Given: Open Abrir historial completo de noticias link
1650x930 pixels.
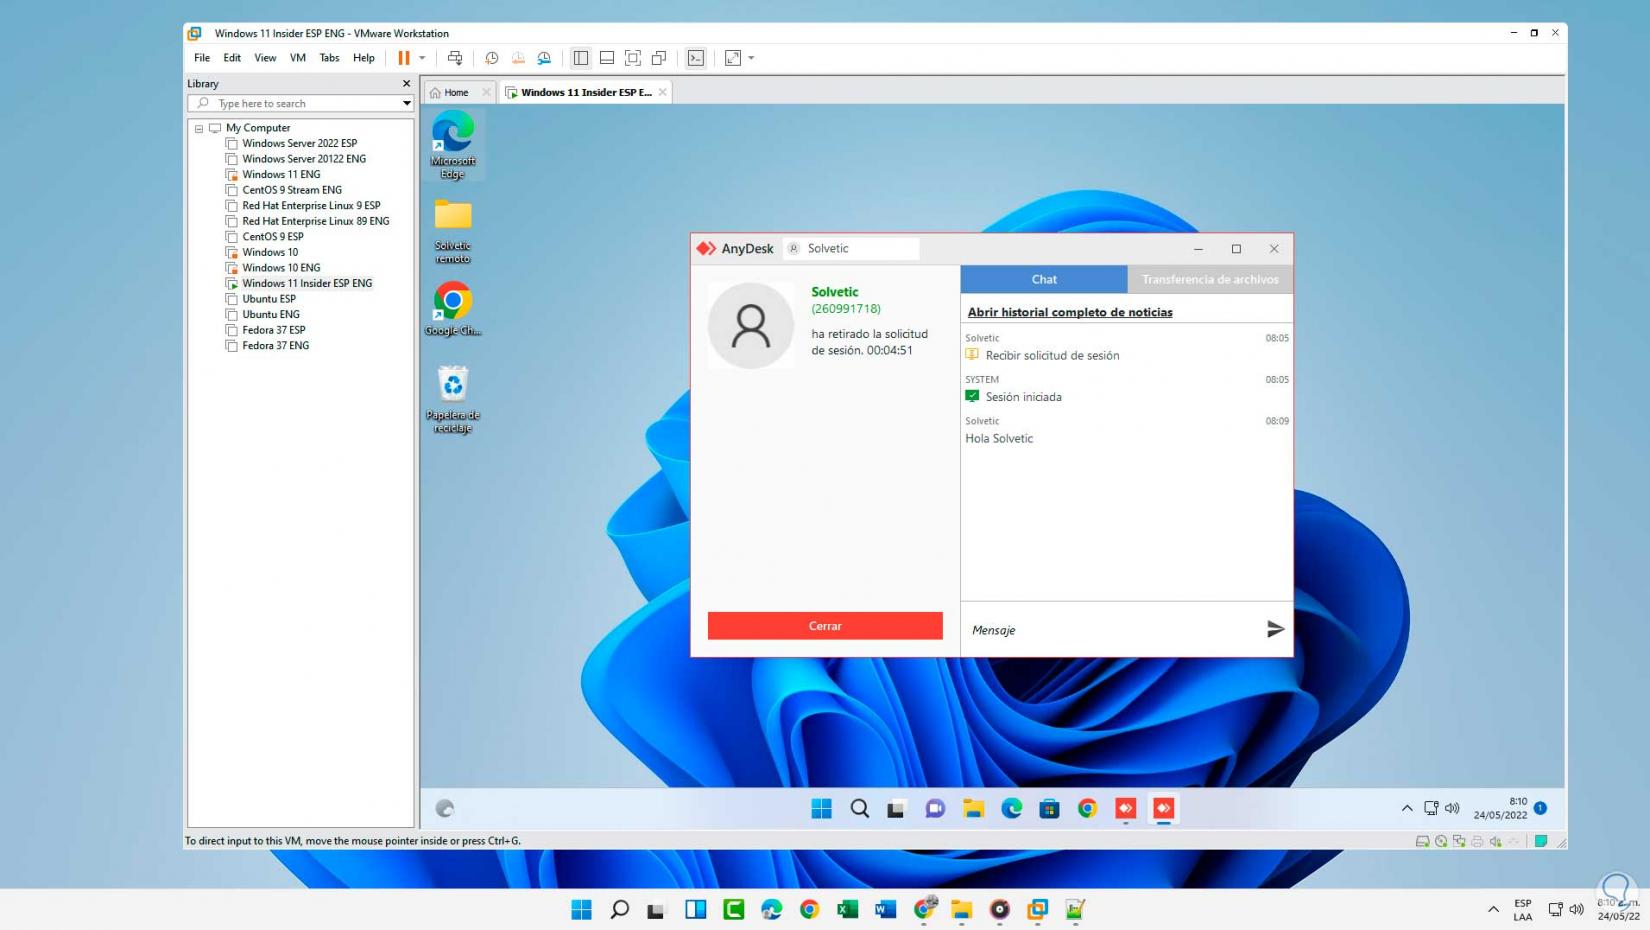Looking at the screenshot, I should [1070, 312].
